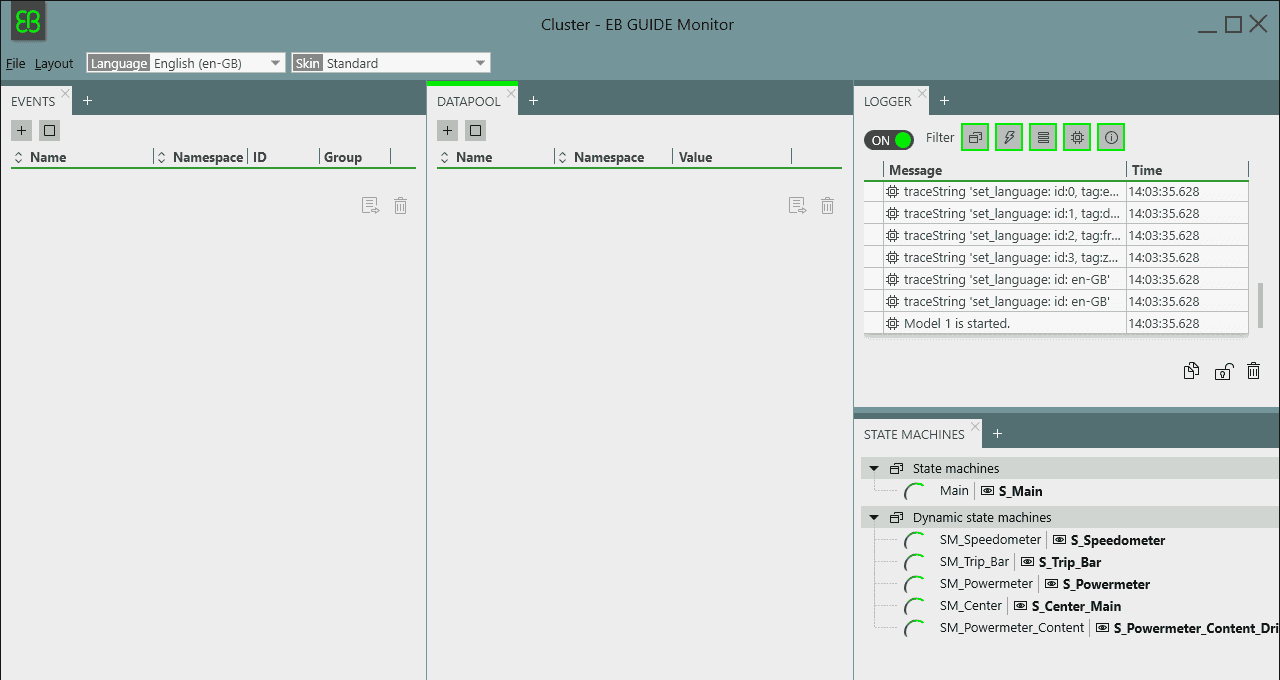Viewport: 1280px width, 680px height.
Task: Switch the logger ON toggle off
Action: coord(889,140)
